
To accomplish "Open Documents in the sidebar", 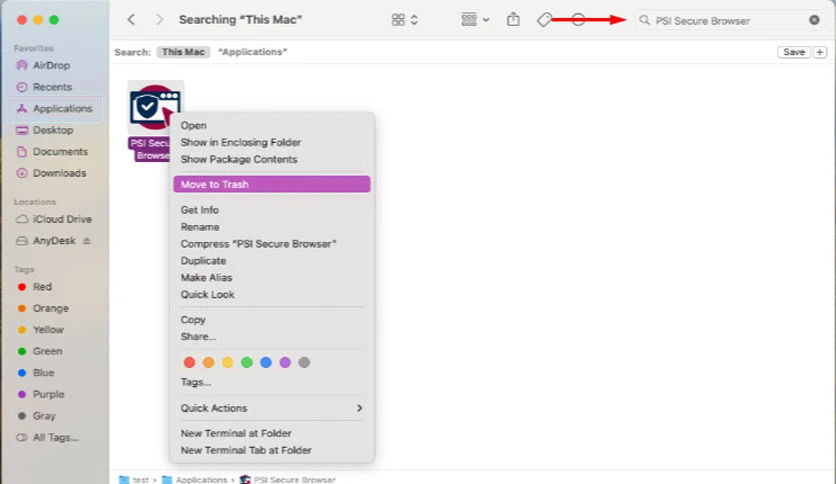I will click(60, 152).
